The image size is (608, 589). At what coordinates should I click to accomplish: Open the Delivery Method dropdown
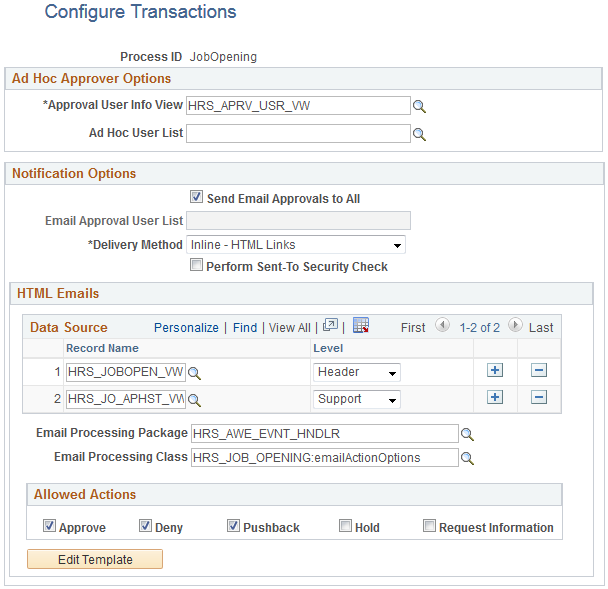(x=296, y=245)
